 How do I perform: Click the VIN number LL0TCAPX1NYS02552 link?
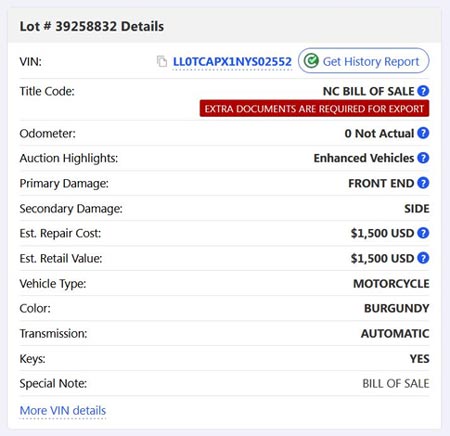coord(232,62)
